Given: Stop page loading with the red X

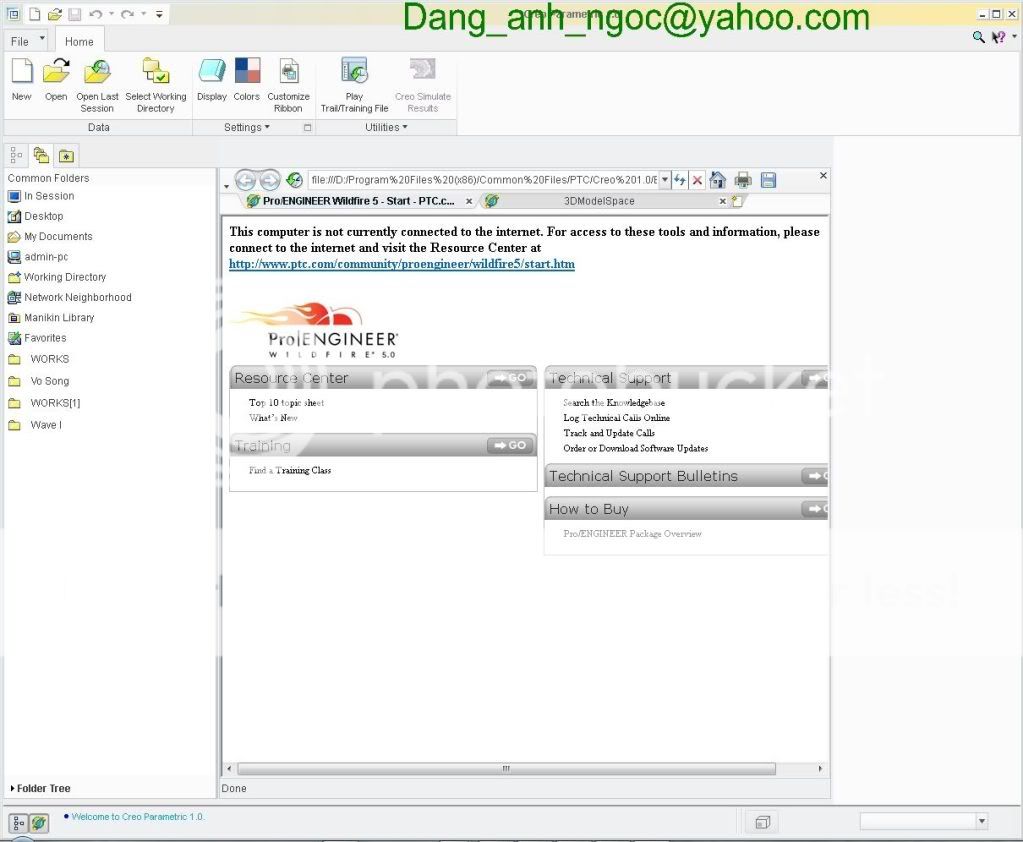Looking at the screenshot, I should [x=697, y=180].
